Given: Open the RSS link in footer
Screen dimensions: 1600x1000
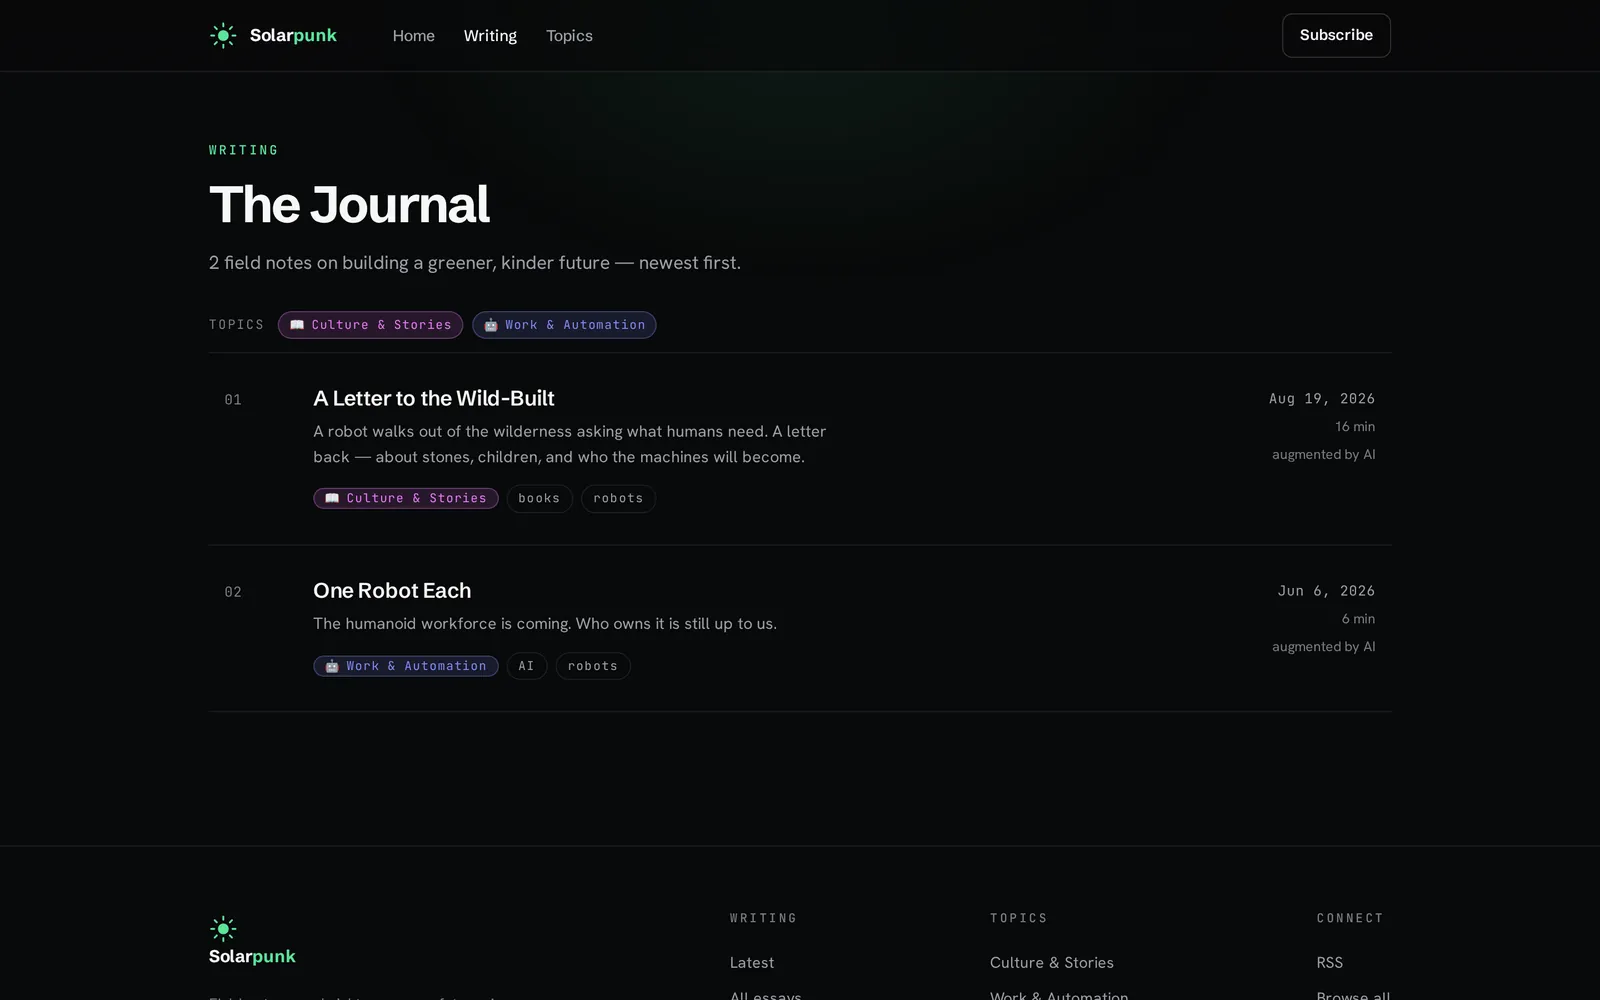Looking at the screenshot, I should tap(1330, 962).
